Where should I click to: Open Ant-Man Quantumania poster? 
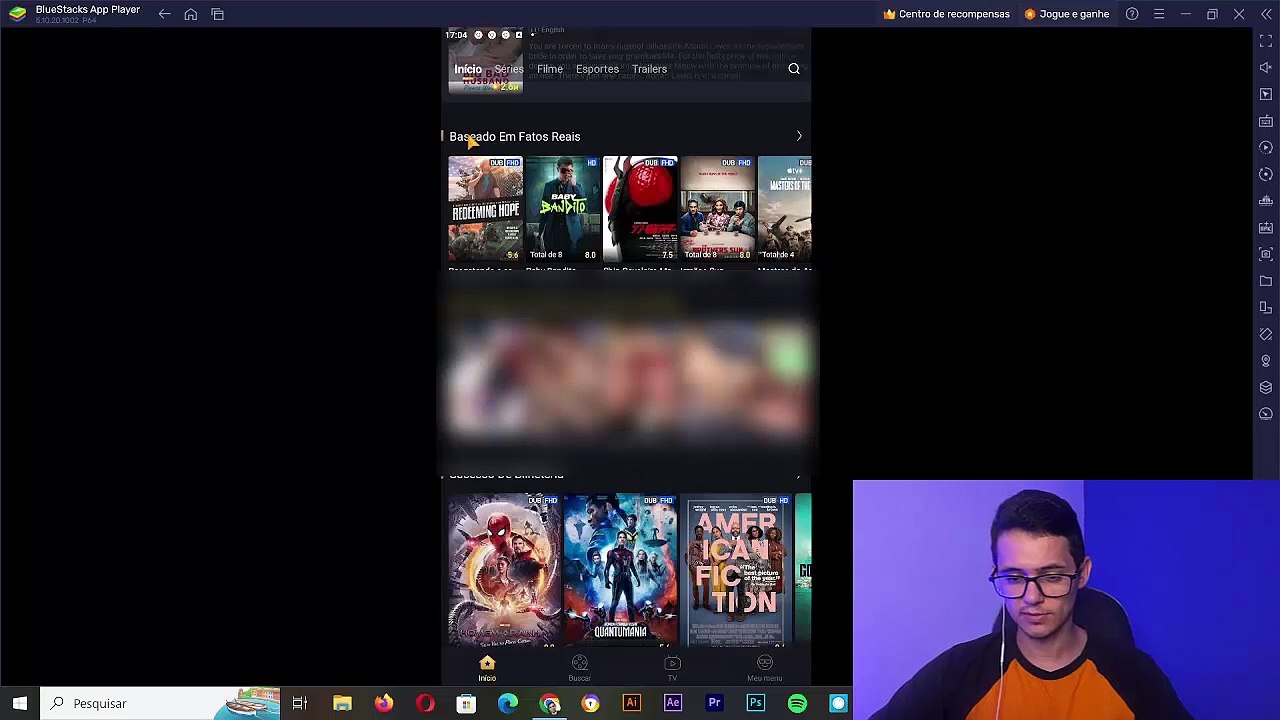620,570
